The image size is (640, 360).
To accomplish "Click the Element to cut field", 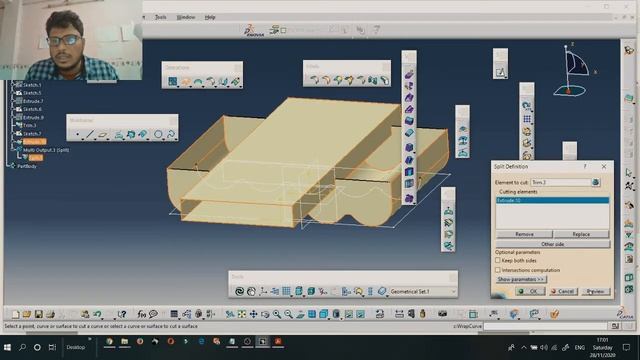I will click(560, 182).
